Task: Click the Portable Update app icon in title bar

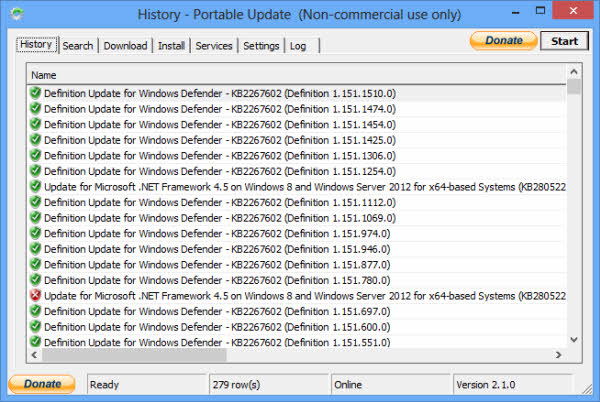Action: point(16,14)
